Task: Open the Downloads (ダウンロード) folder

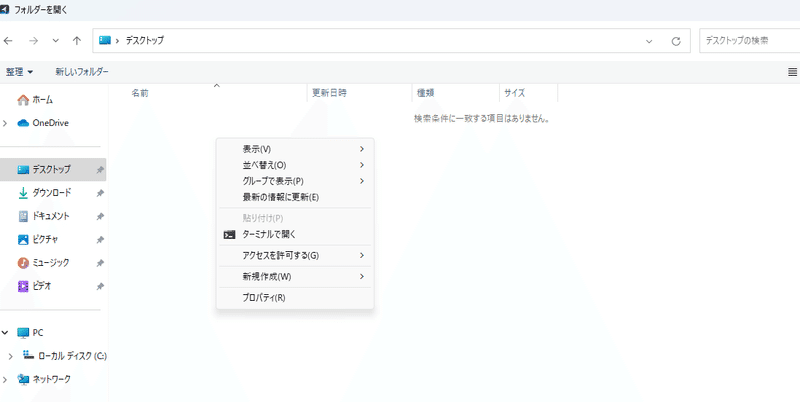Action: [x=52, y=193]
